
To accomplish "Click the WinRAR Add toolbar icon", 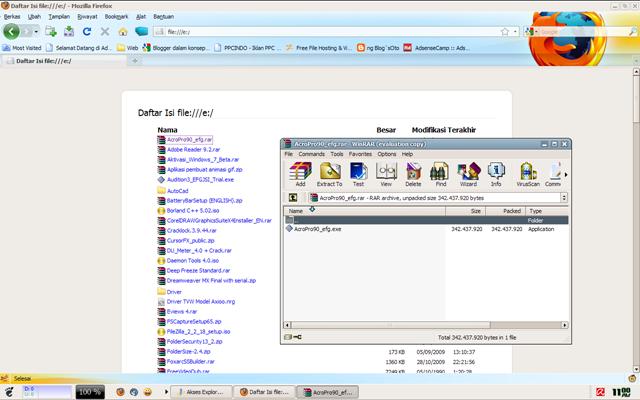I will point(300,174).
